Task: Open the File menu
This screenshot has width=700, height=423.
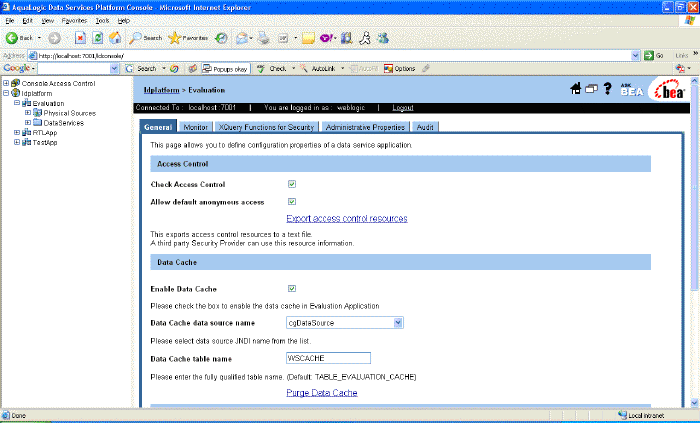Action: 10,21
